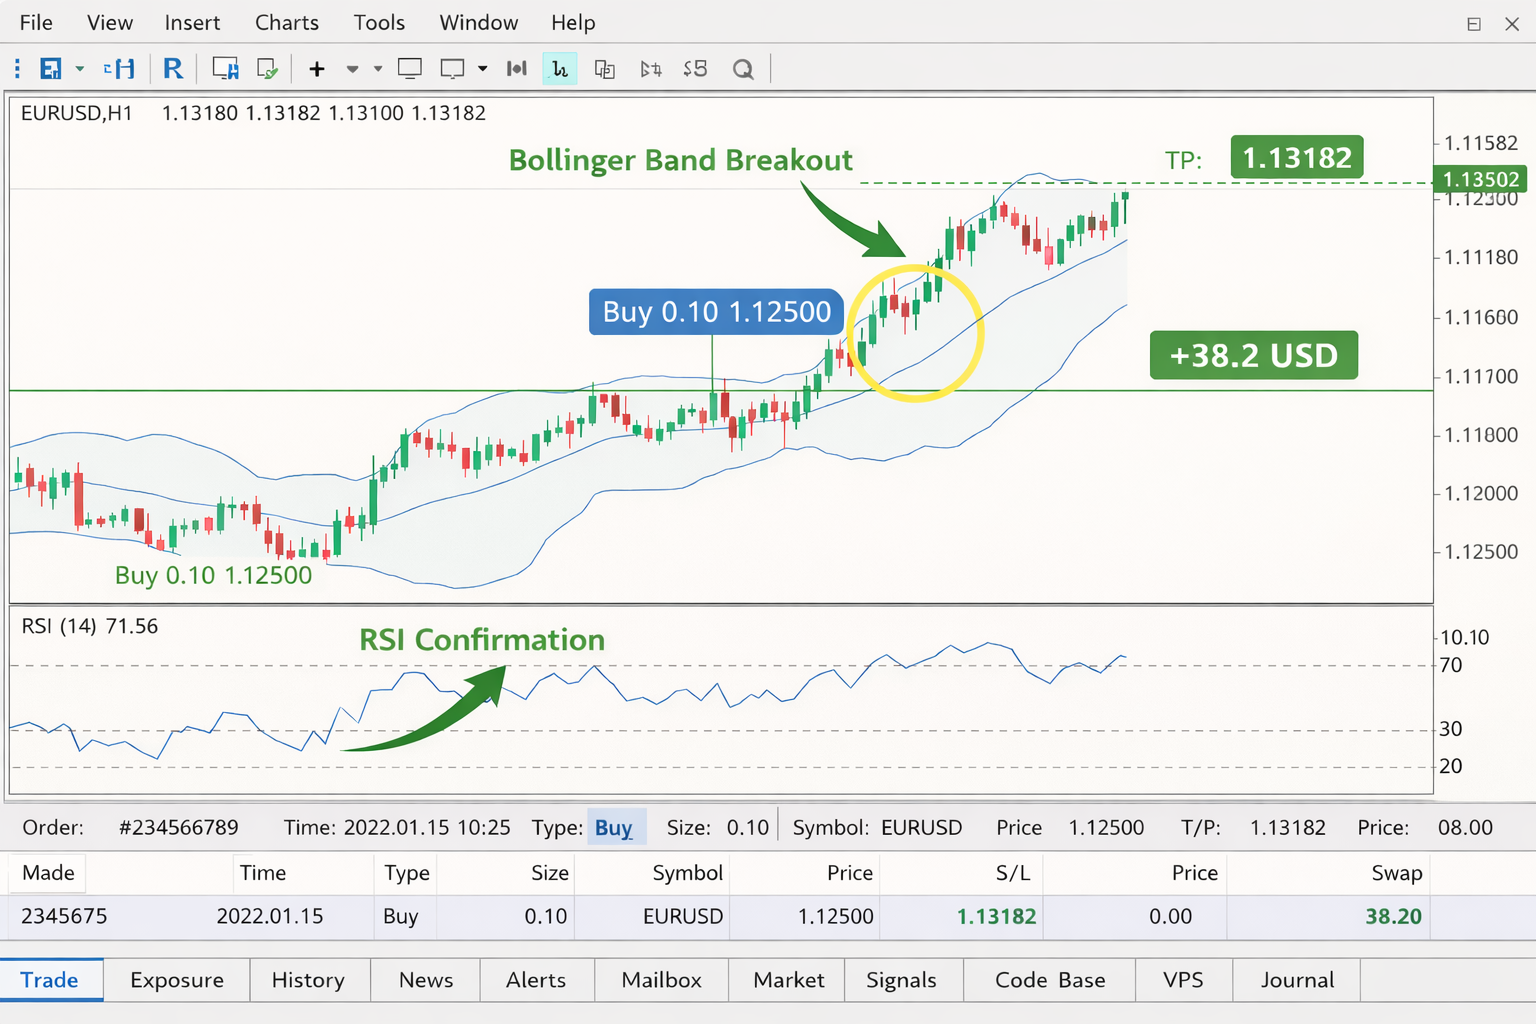Click the 38.20 swap value
The width and height of the screenshot is (1536, 1024).
coord(1393,916)
